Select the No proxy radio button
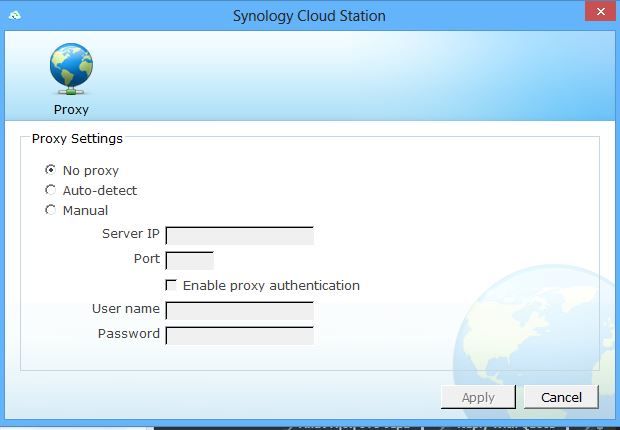This screenshot has height=430, width=620. pos(51,170)
